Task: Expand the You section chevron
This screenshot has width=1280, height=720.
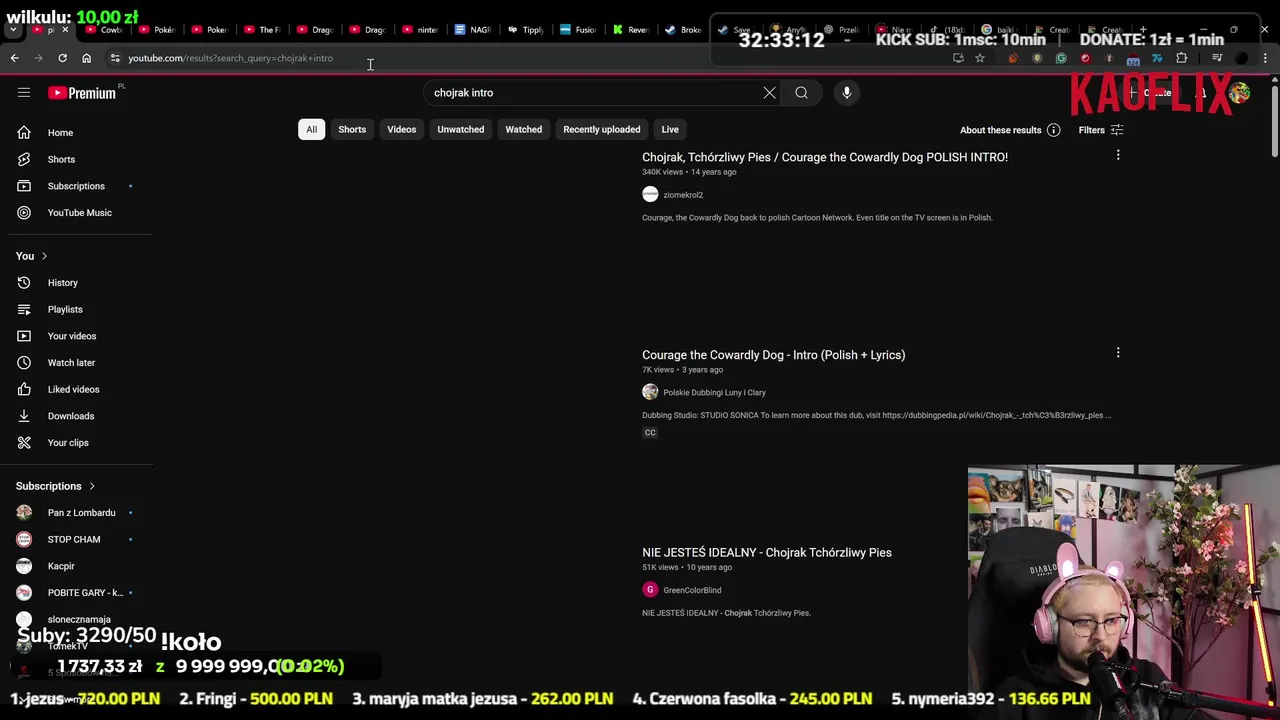Action: click(x=44, y=256)
